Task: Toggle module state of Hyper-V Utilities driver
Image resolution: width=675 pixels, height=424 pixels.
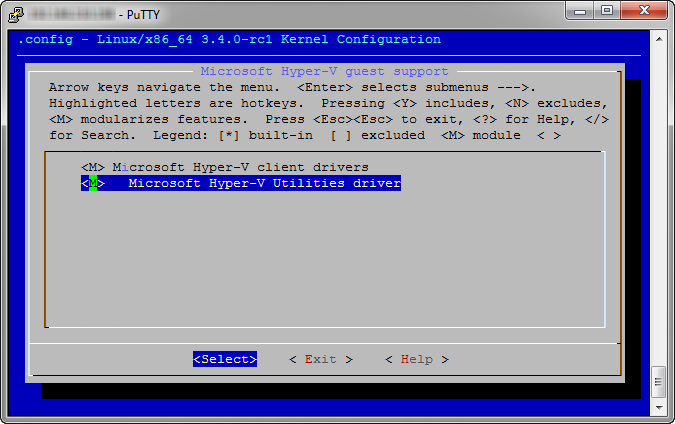Action: tap(93, 183)
